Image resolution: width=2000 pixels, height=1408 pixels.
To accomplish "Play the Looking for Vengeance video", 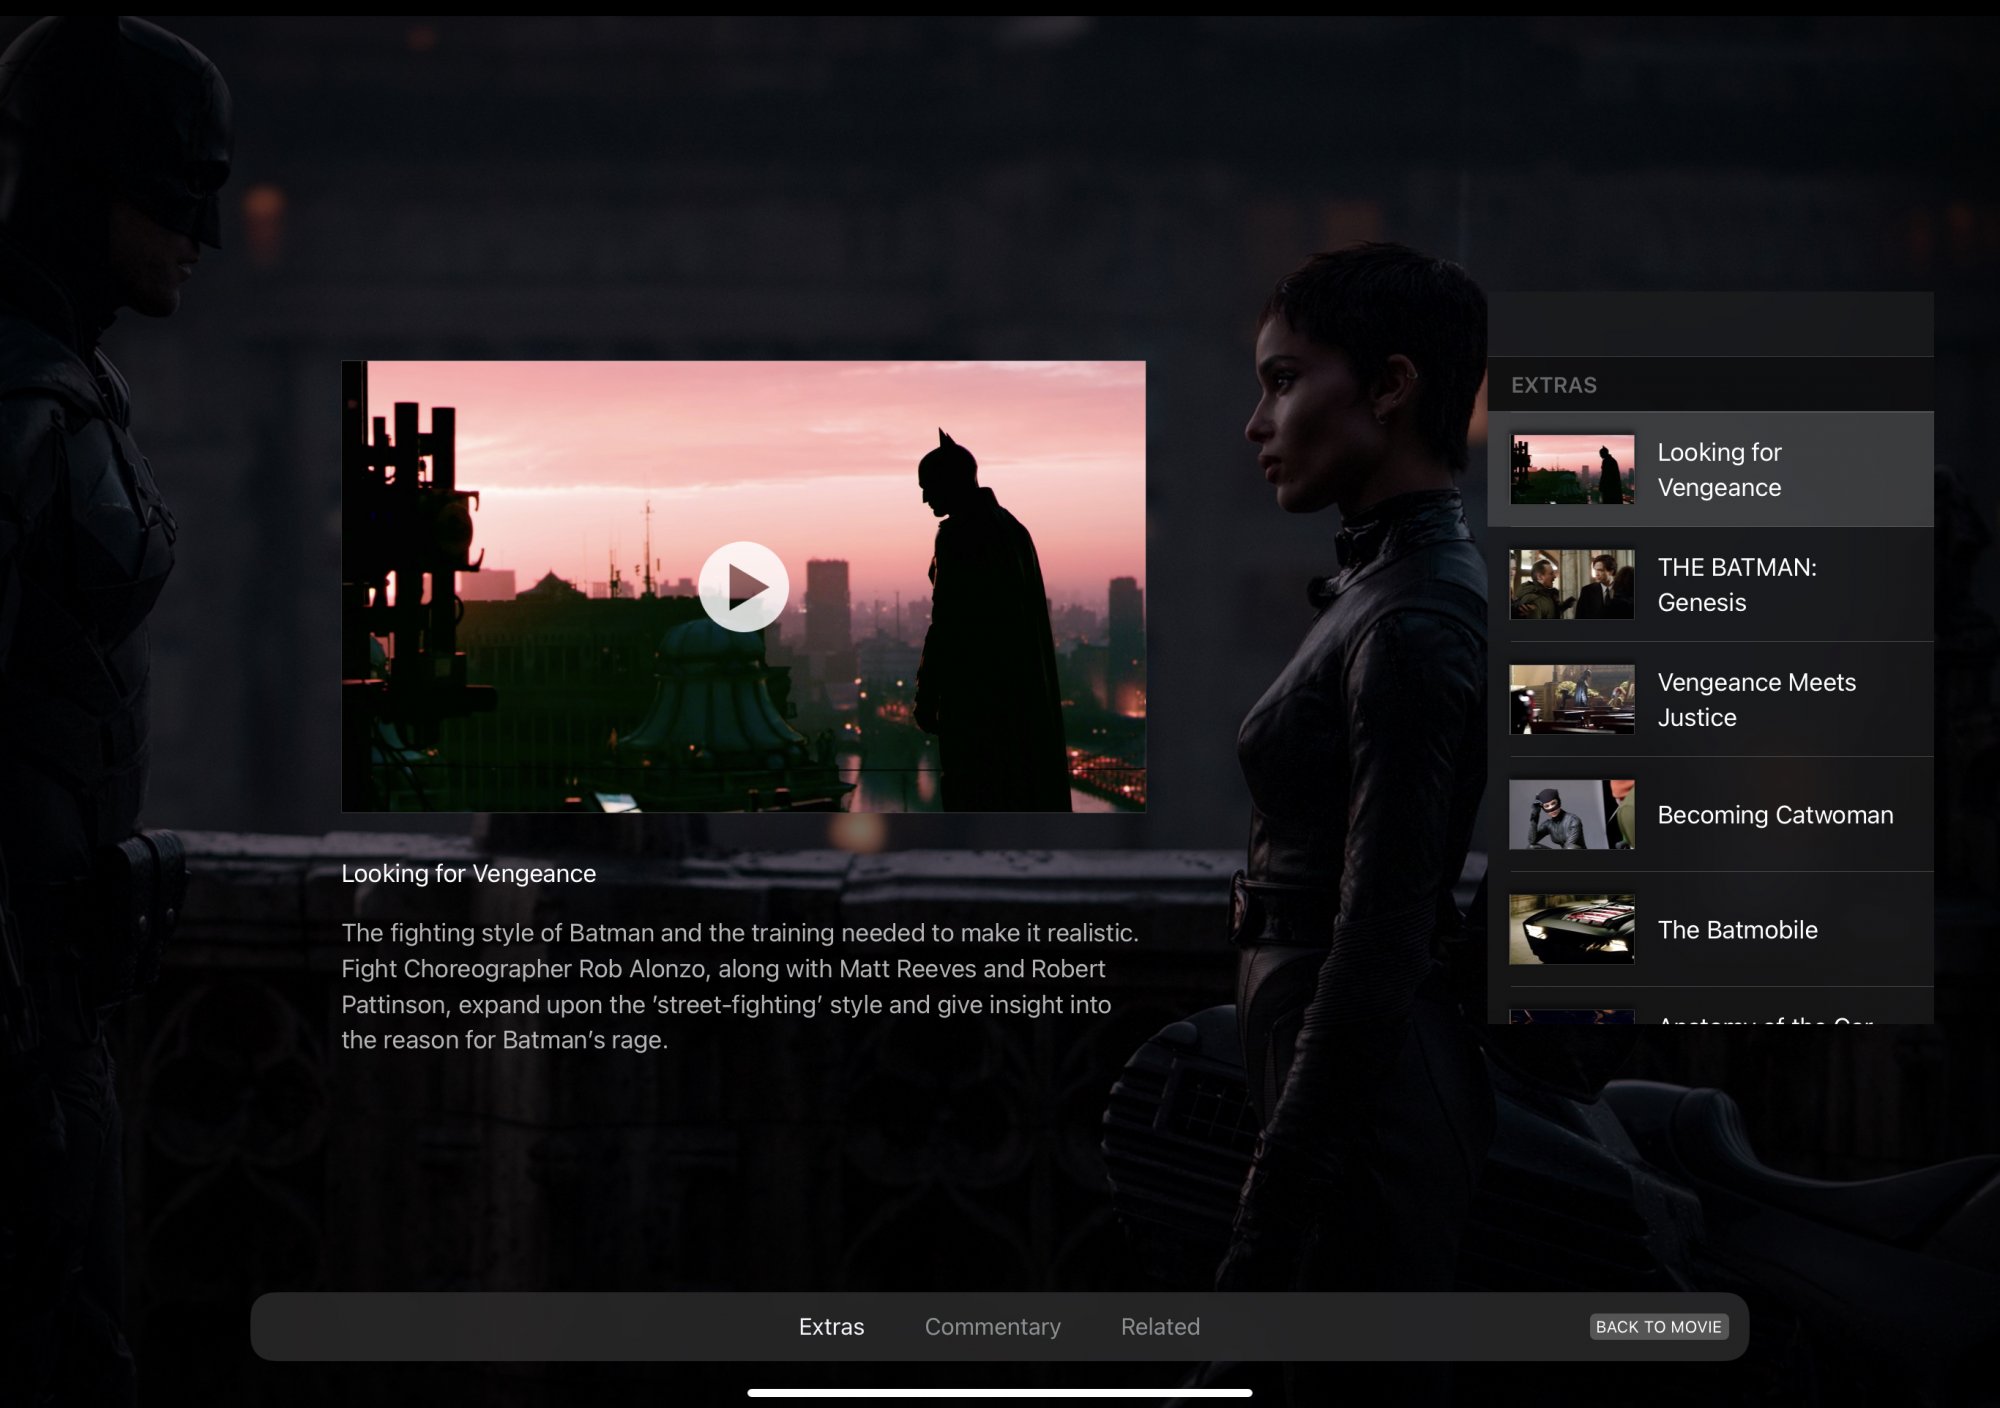I will coord(743,587).
